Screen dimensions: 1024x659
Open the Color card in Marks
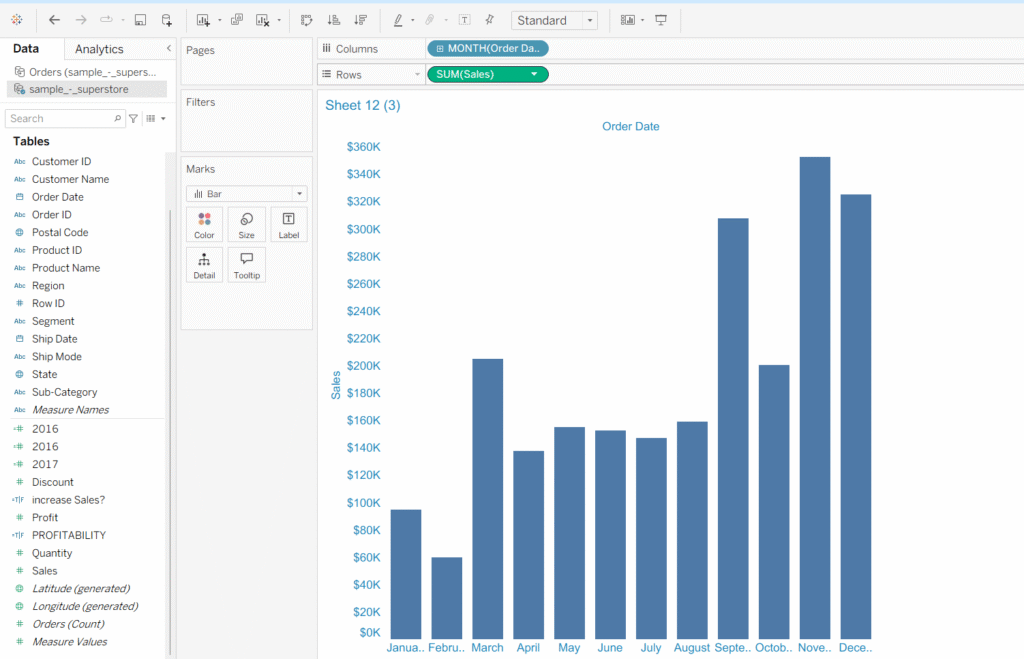204,225
